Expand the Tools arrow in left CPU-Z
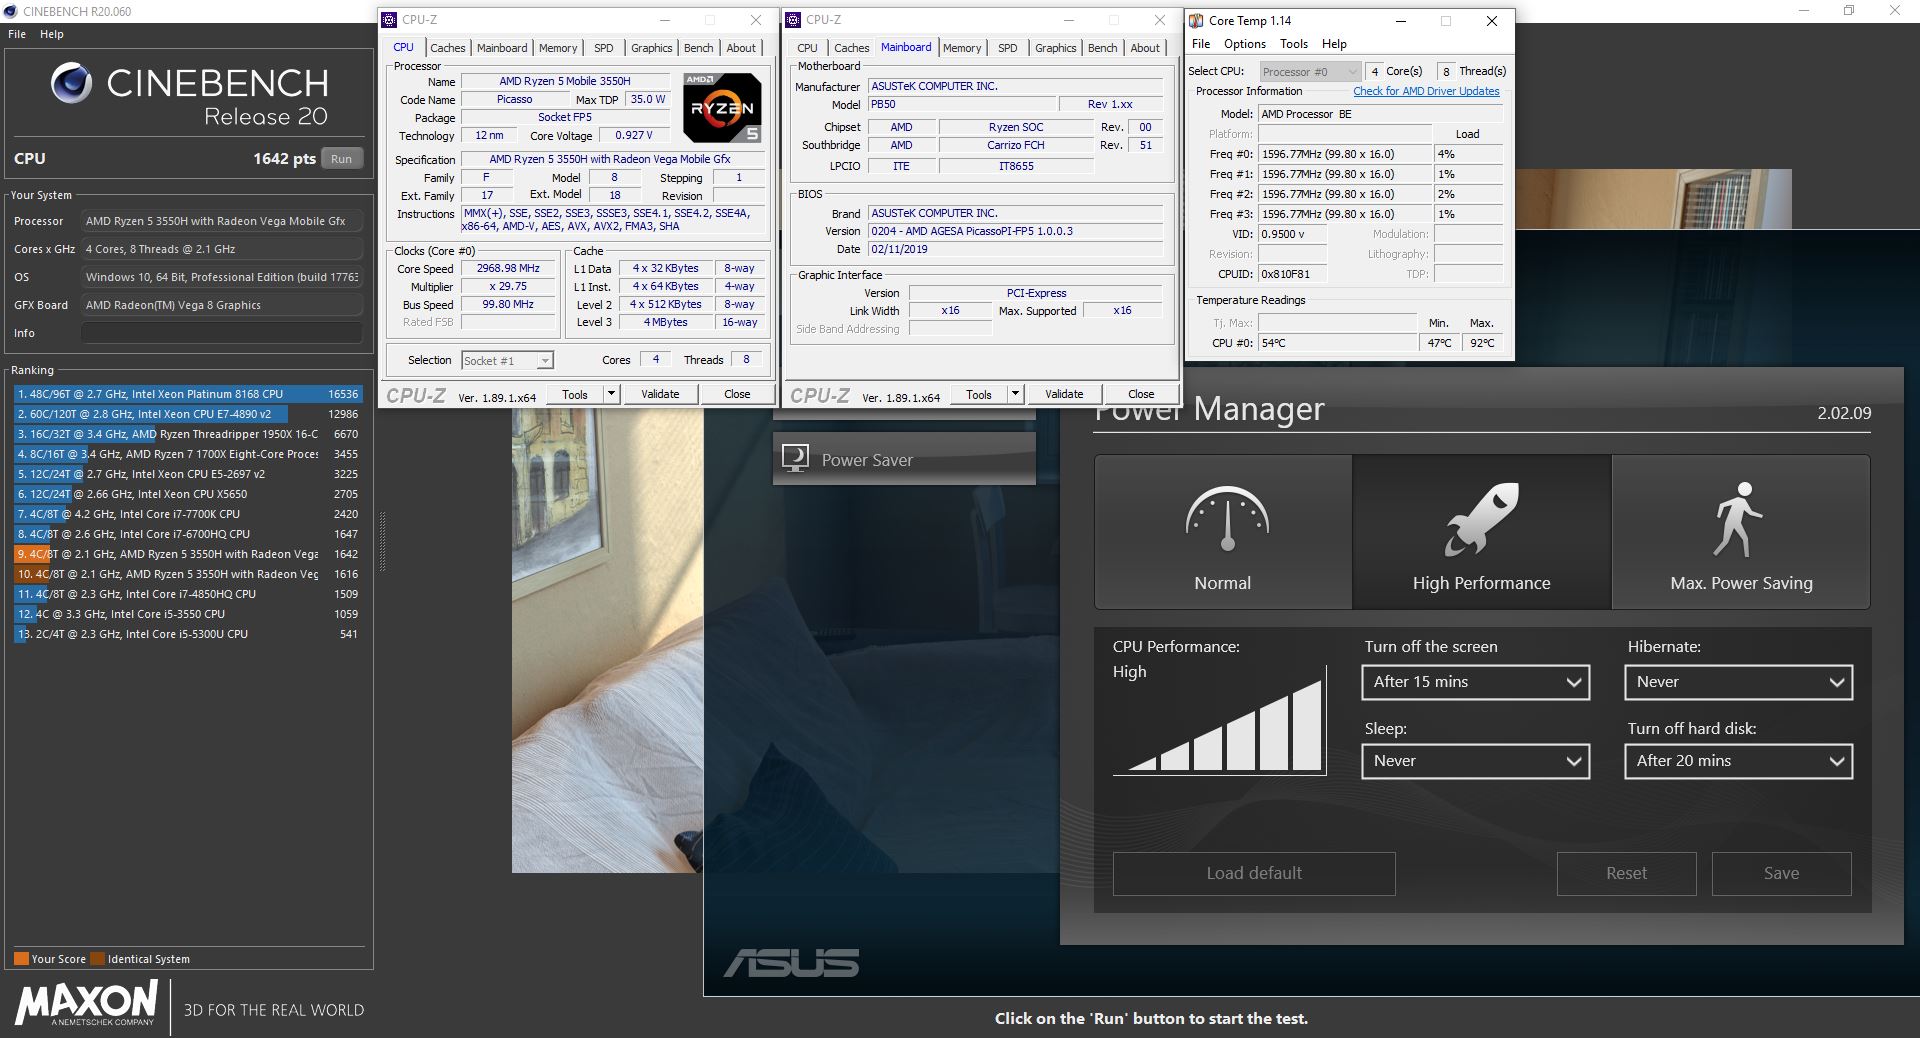This screenshot has width=1920, height=1038. coord(611,394)
